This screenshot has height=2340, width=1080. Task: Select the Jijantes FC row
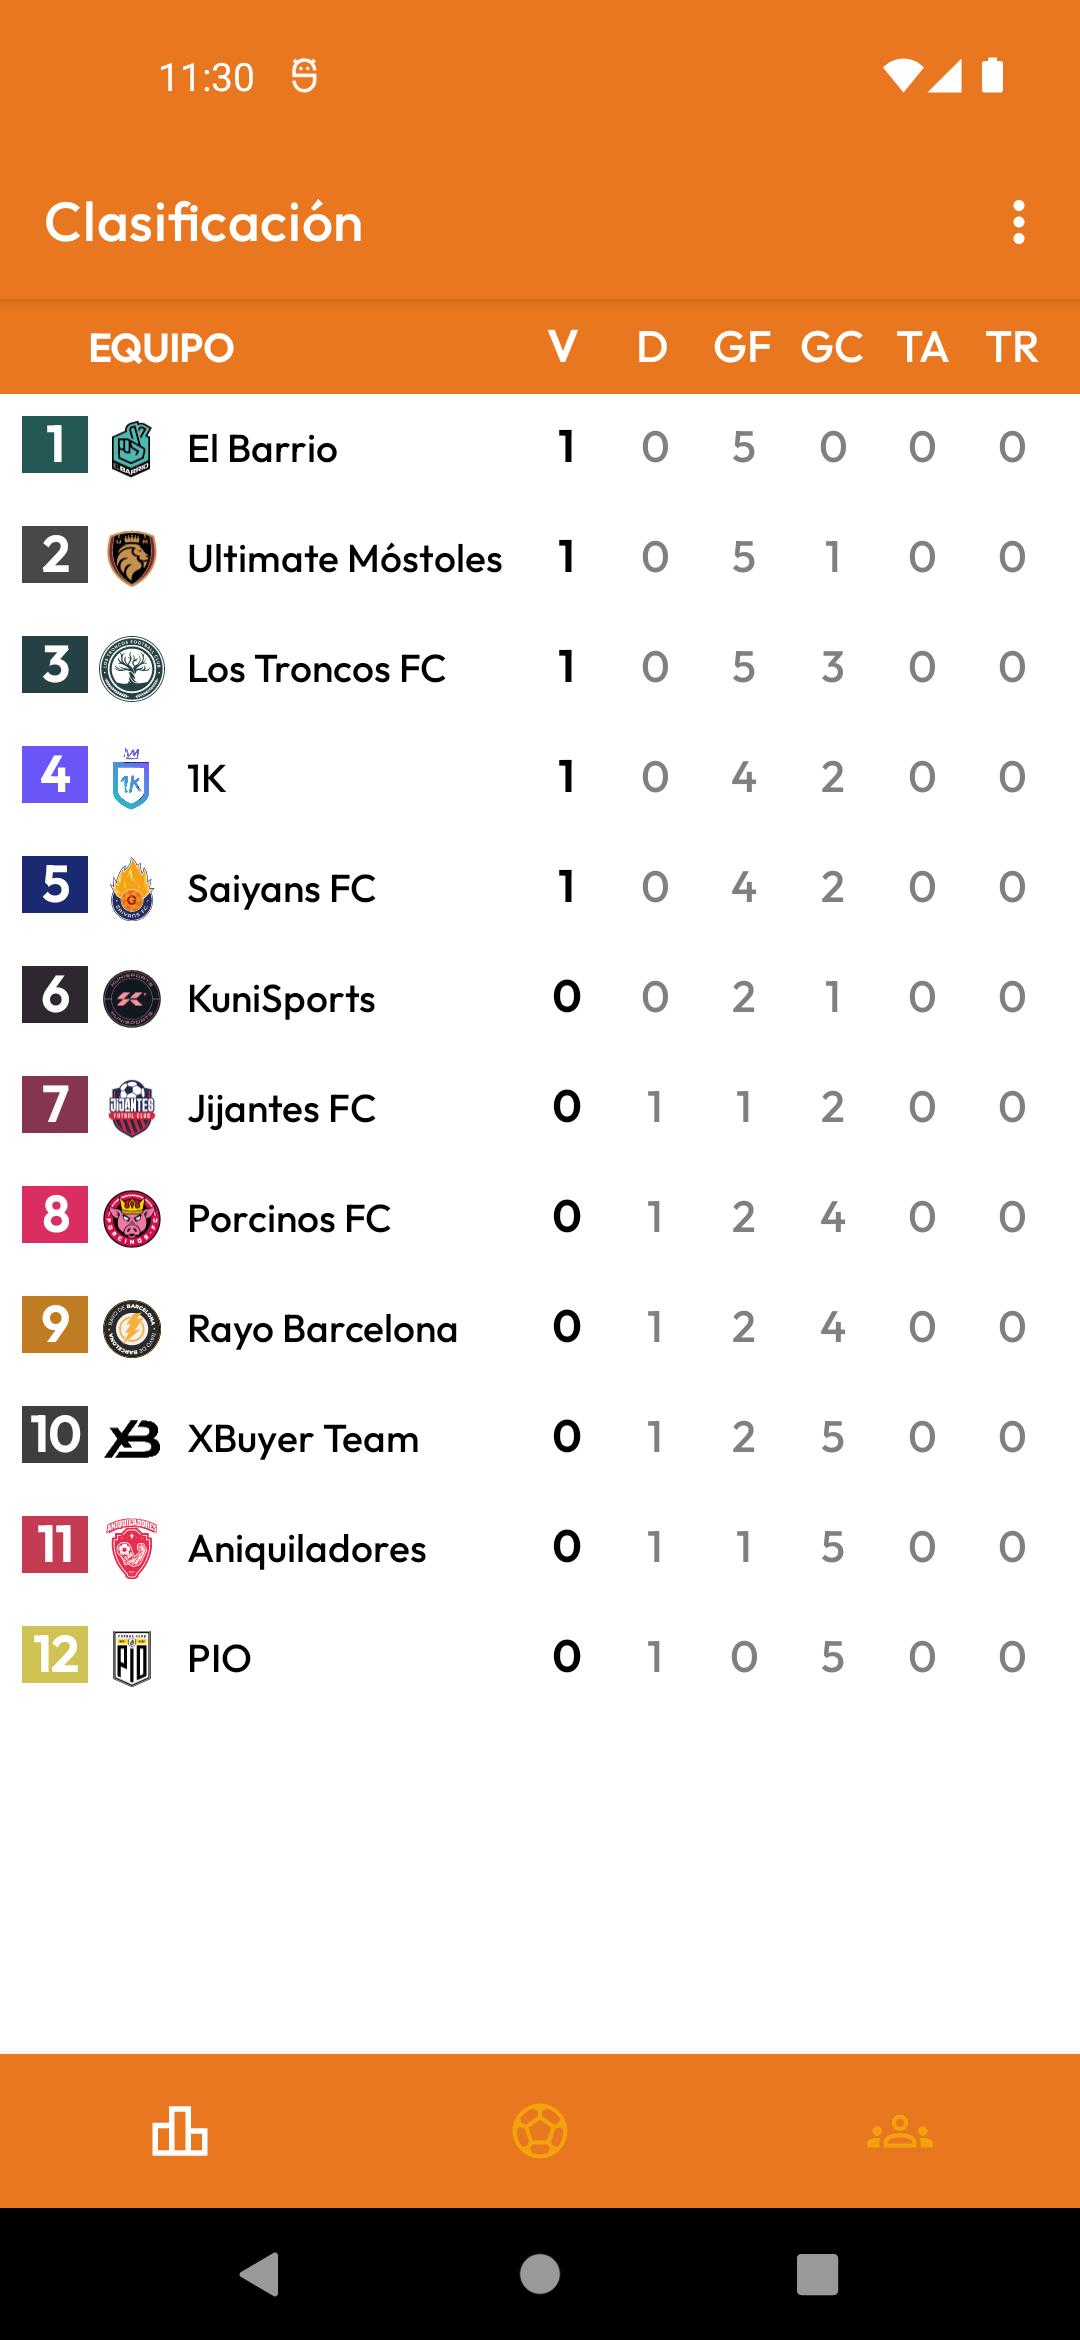[540, 1107]
